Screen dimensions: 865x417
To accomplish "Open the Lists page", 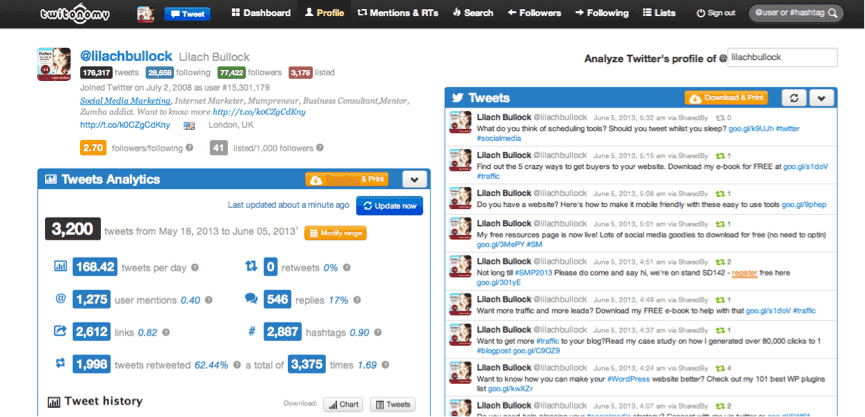I will pos(659,13).
